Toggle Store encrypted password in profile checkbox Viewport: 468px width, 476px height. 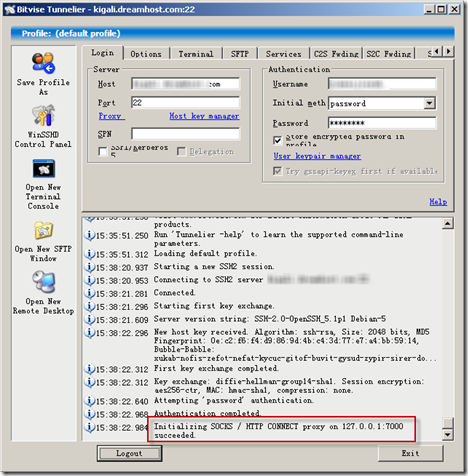277,140
